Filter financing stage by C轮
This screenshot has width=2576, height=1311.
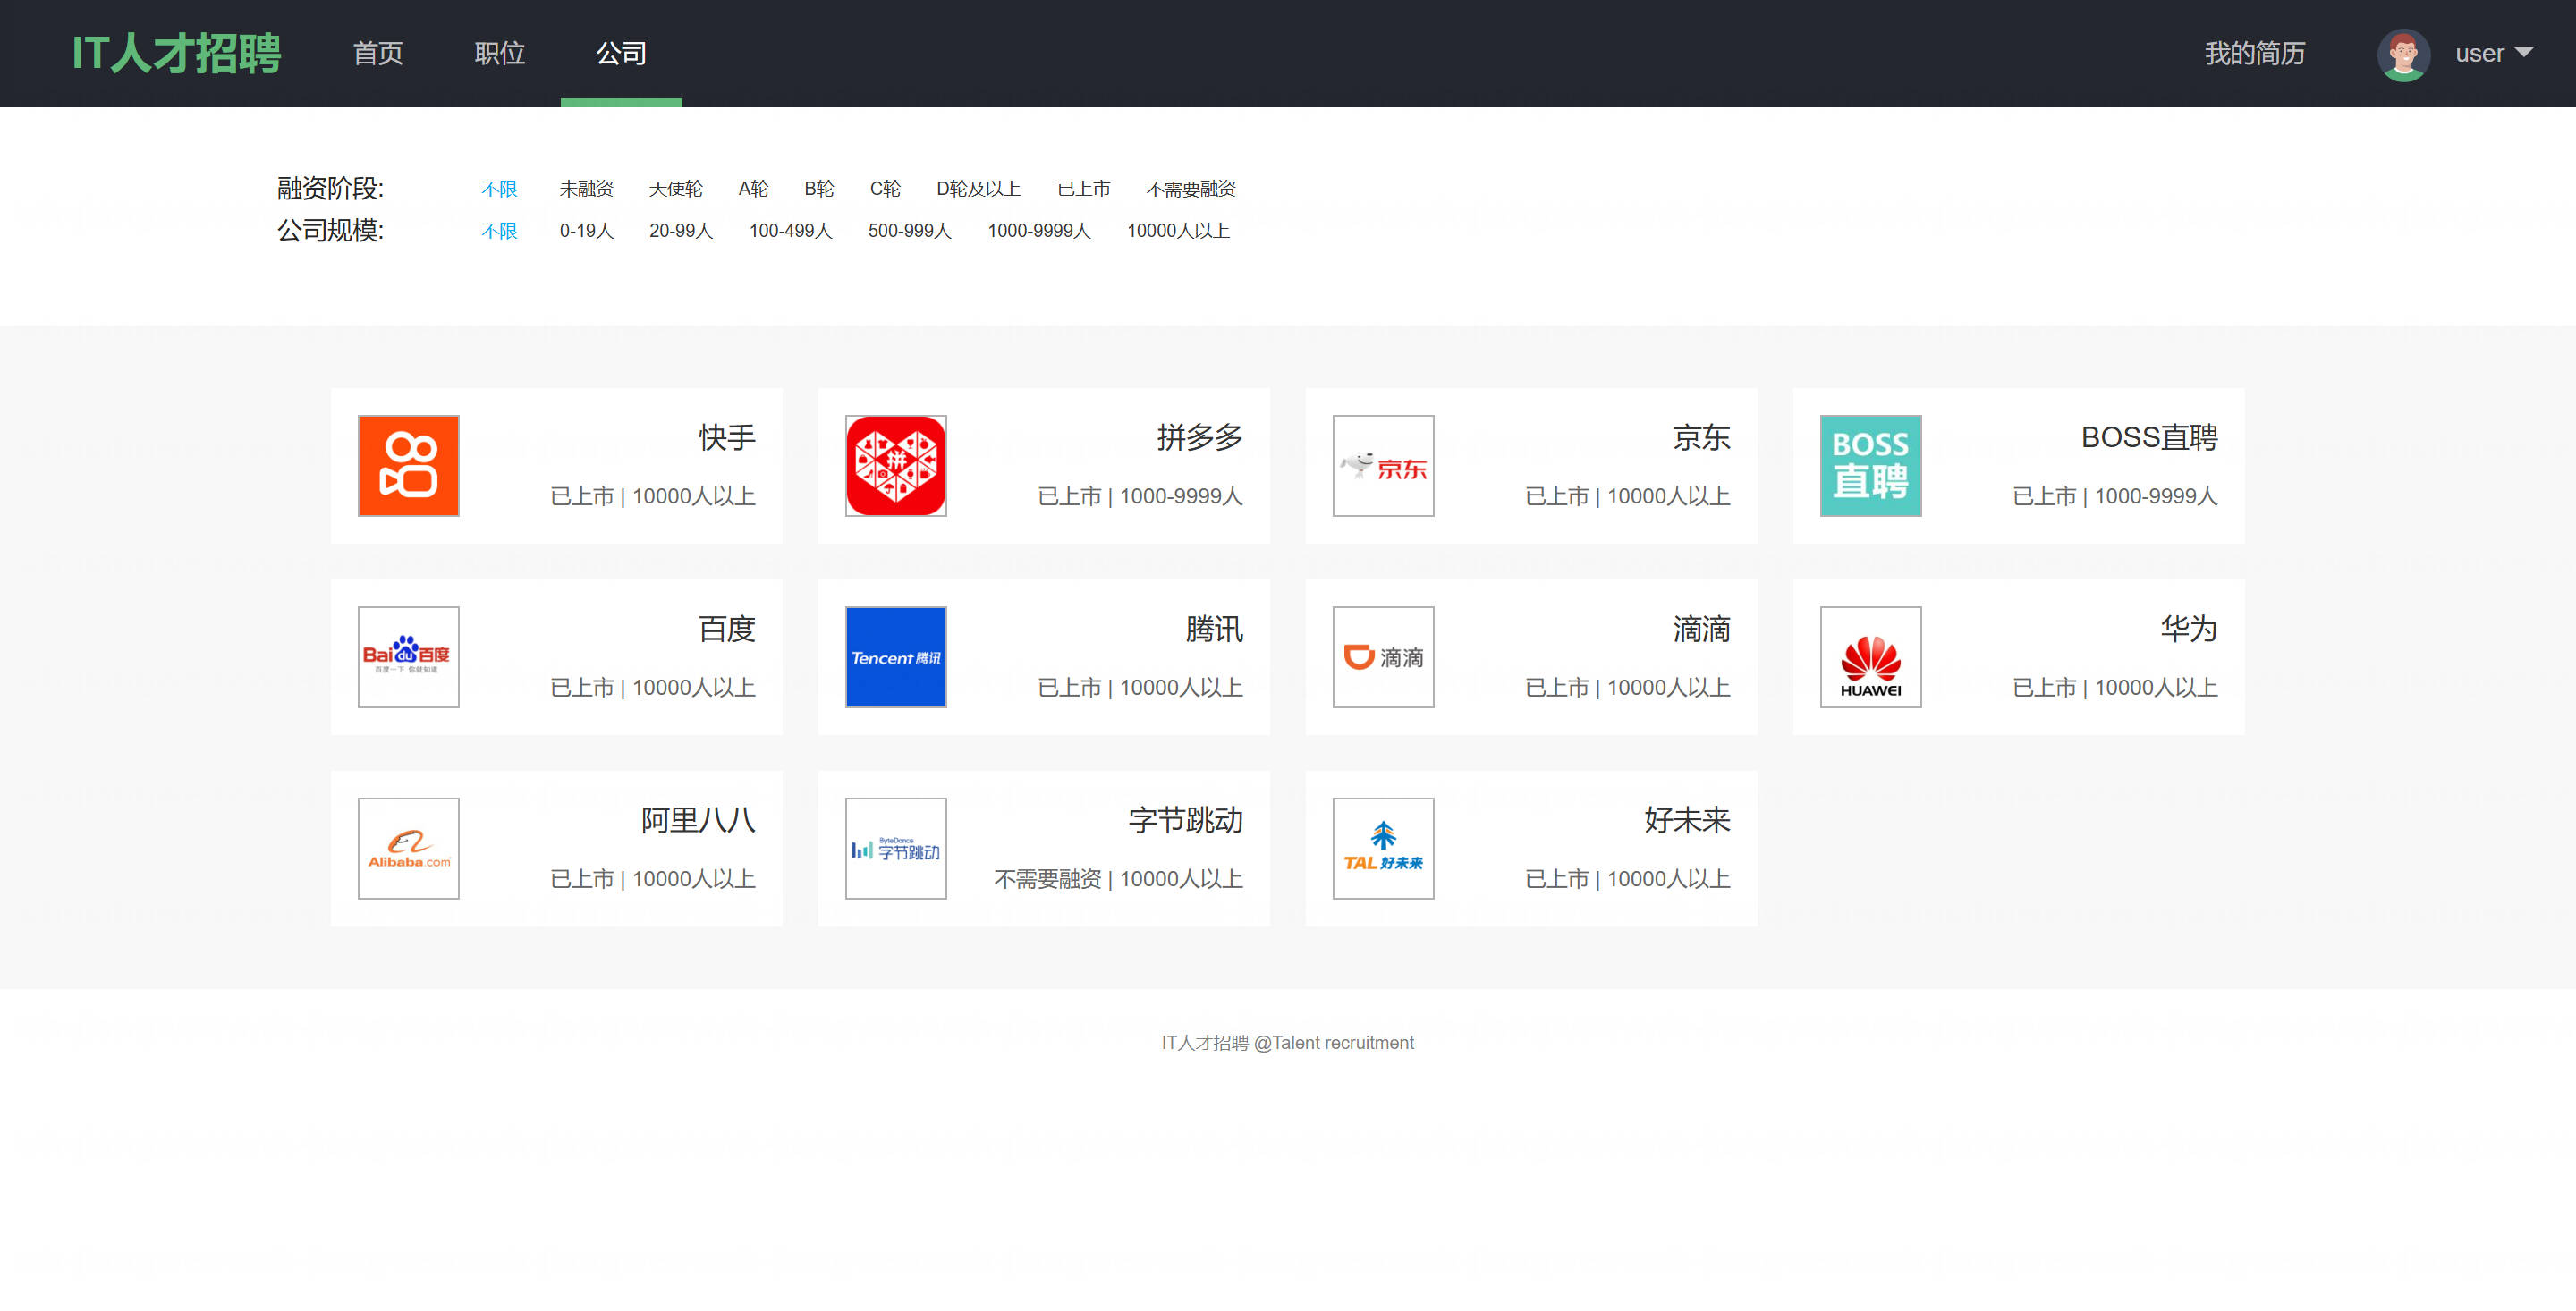coord(885,189)
